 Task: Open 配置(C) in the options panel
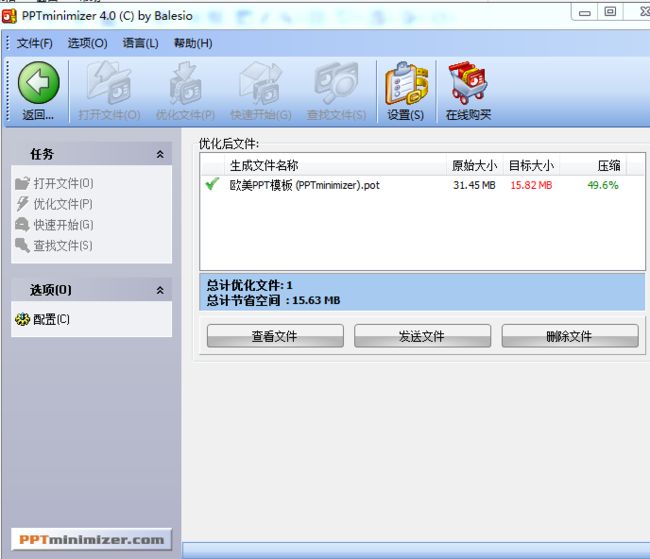coord(42,319)
